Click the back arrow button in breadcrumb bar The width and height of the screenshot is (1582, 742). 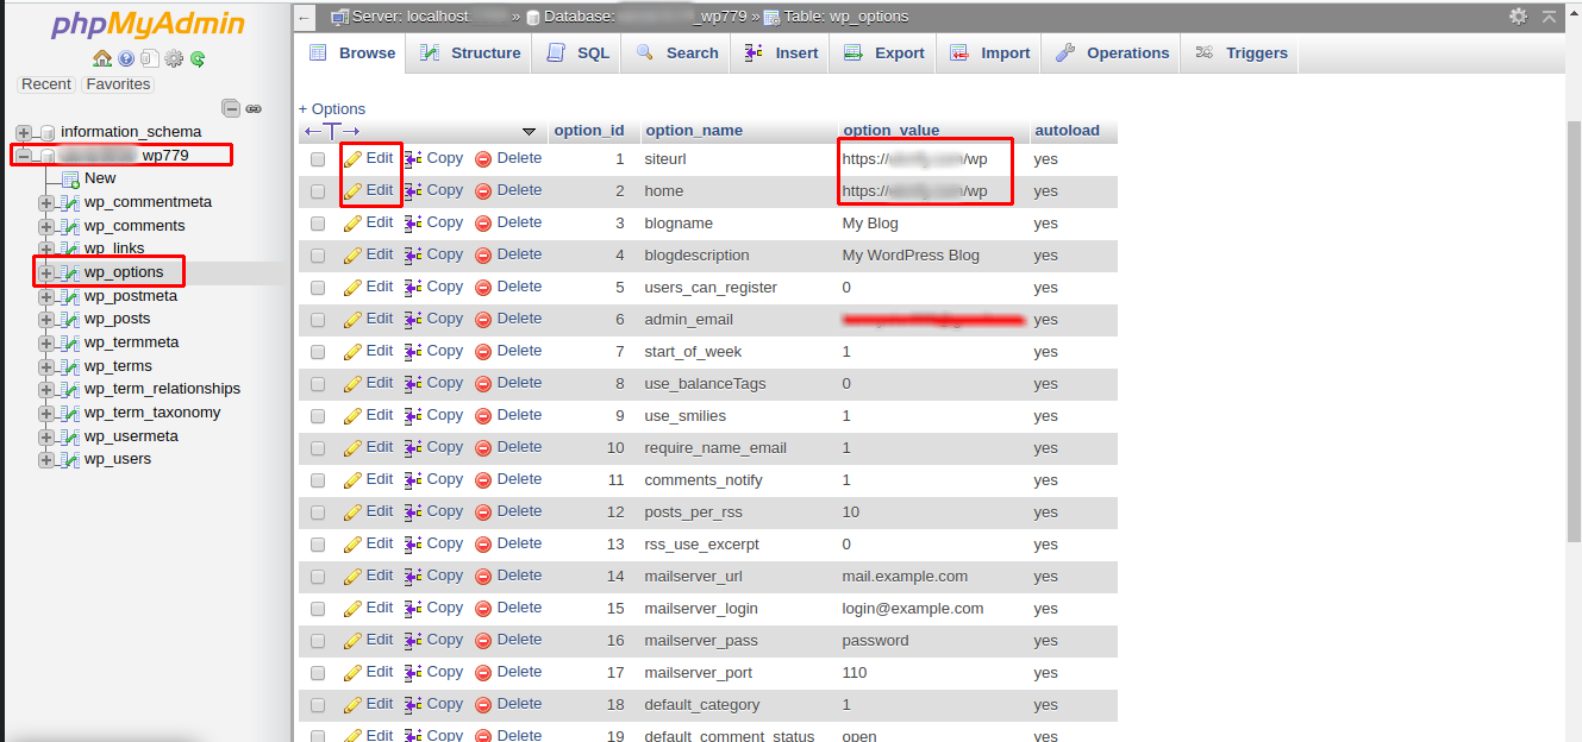pos(305,17)
